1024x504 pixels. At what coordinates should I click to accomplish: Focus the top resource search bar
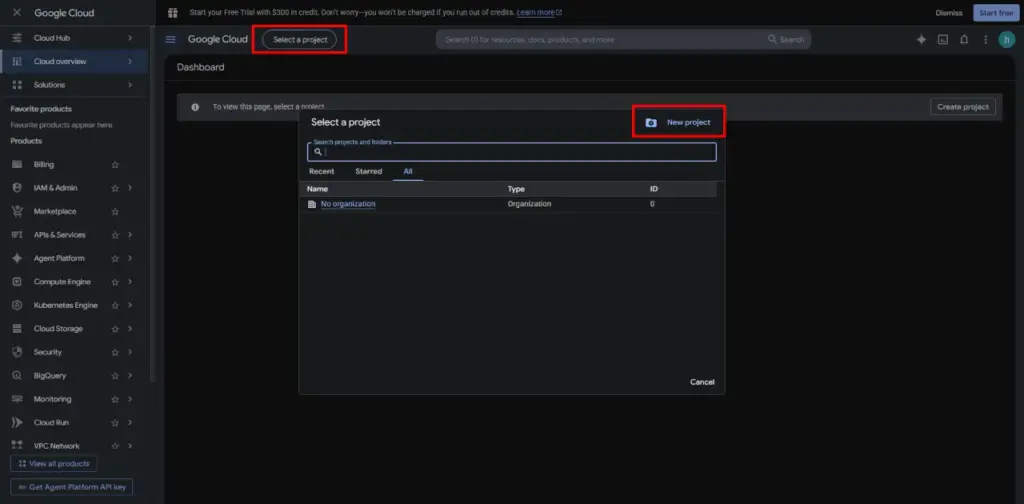point(623,40)
